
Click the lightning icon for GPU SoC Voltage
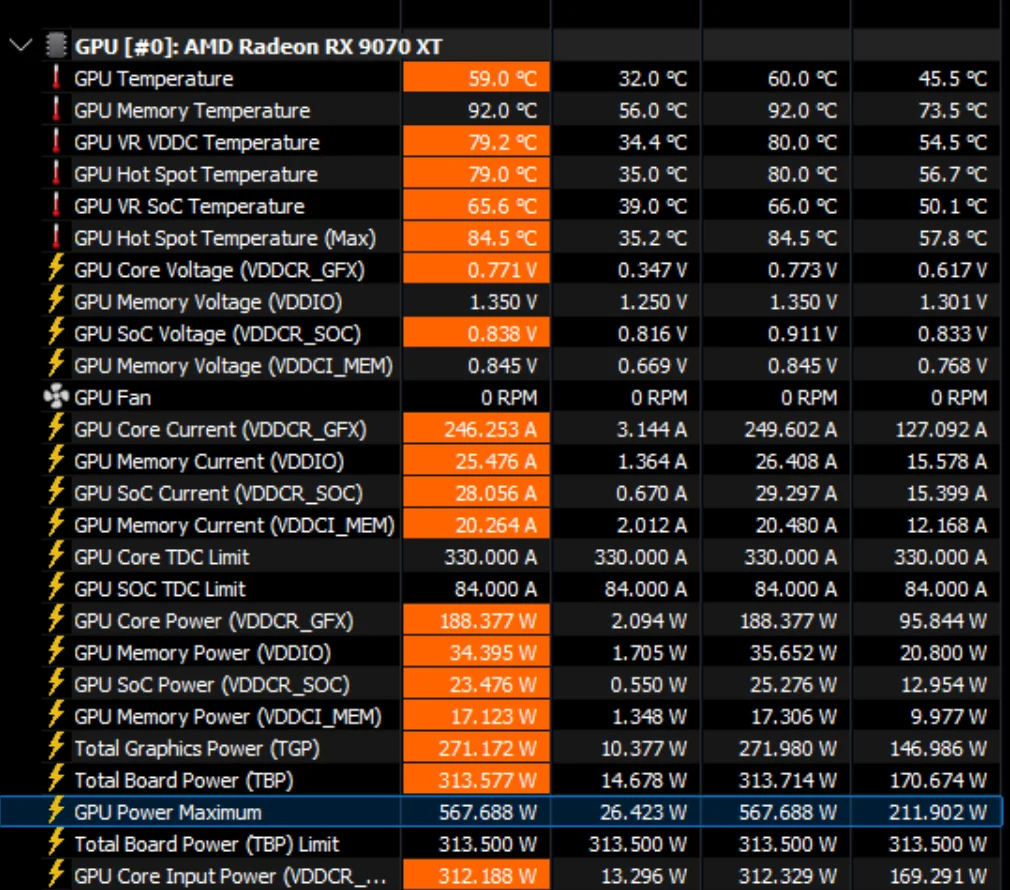coord(56,332)
